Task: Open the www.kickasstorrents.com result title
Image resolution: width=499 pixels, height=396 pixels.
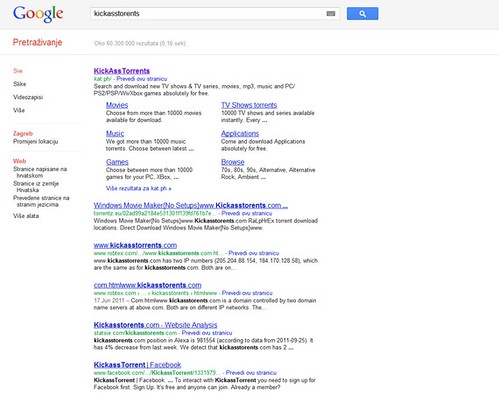Action: point(135,245)
